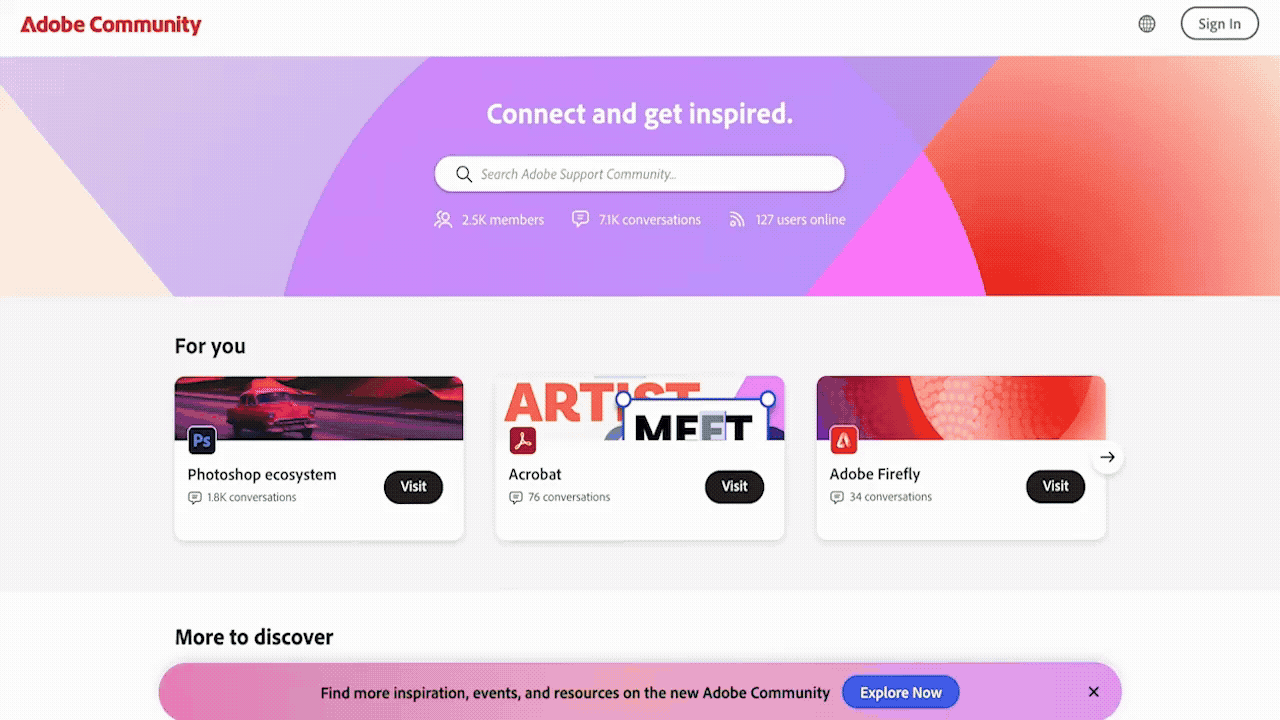Open the Photoshop ecosystem car banner image
This screenshot has width=1280, height=720.
(319, 408)
